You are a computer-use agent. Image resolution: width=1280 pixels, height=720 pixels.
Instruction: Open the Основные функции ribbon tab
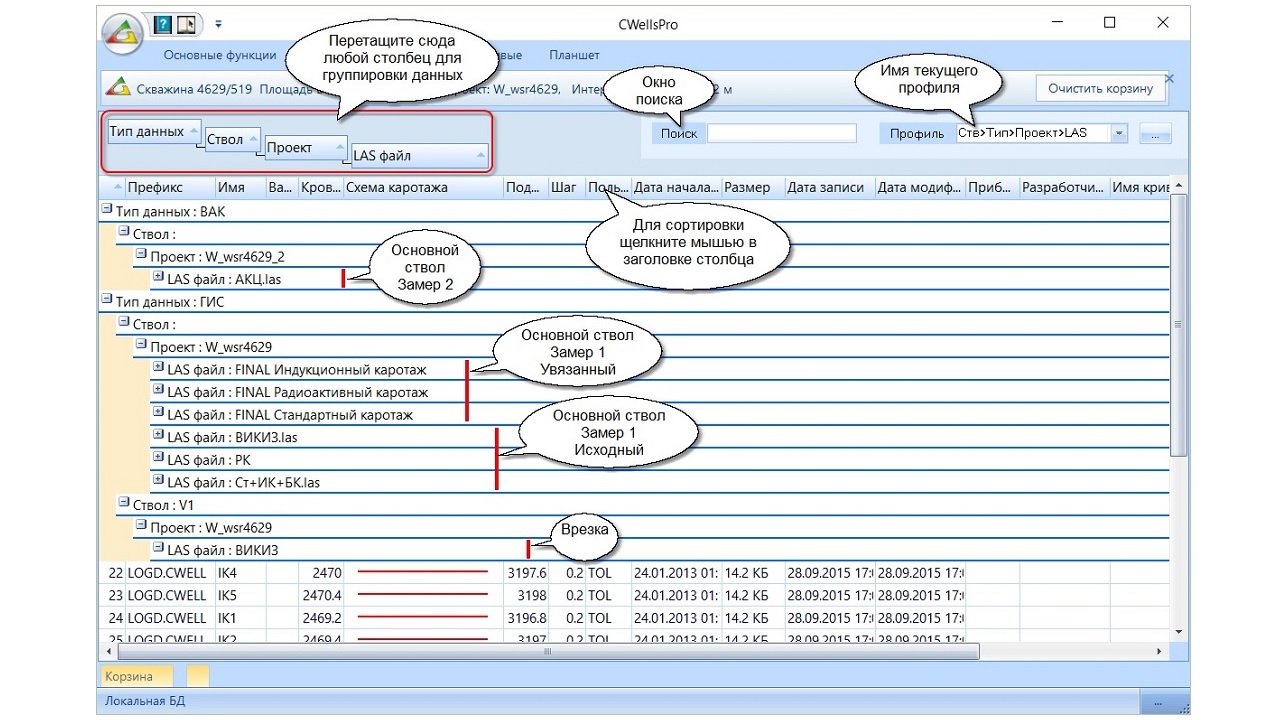[x=220, y=56]
